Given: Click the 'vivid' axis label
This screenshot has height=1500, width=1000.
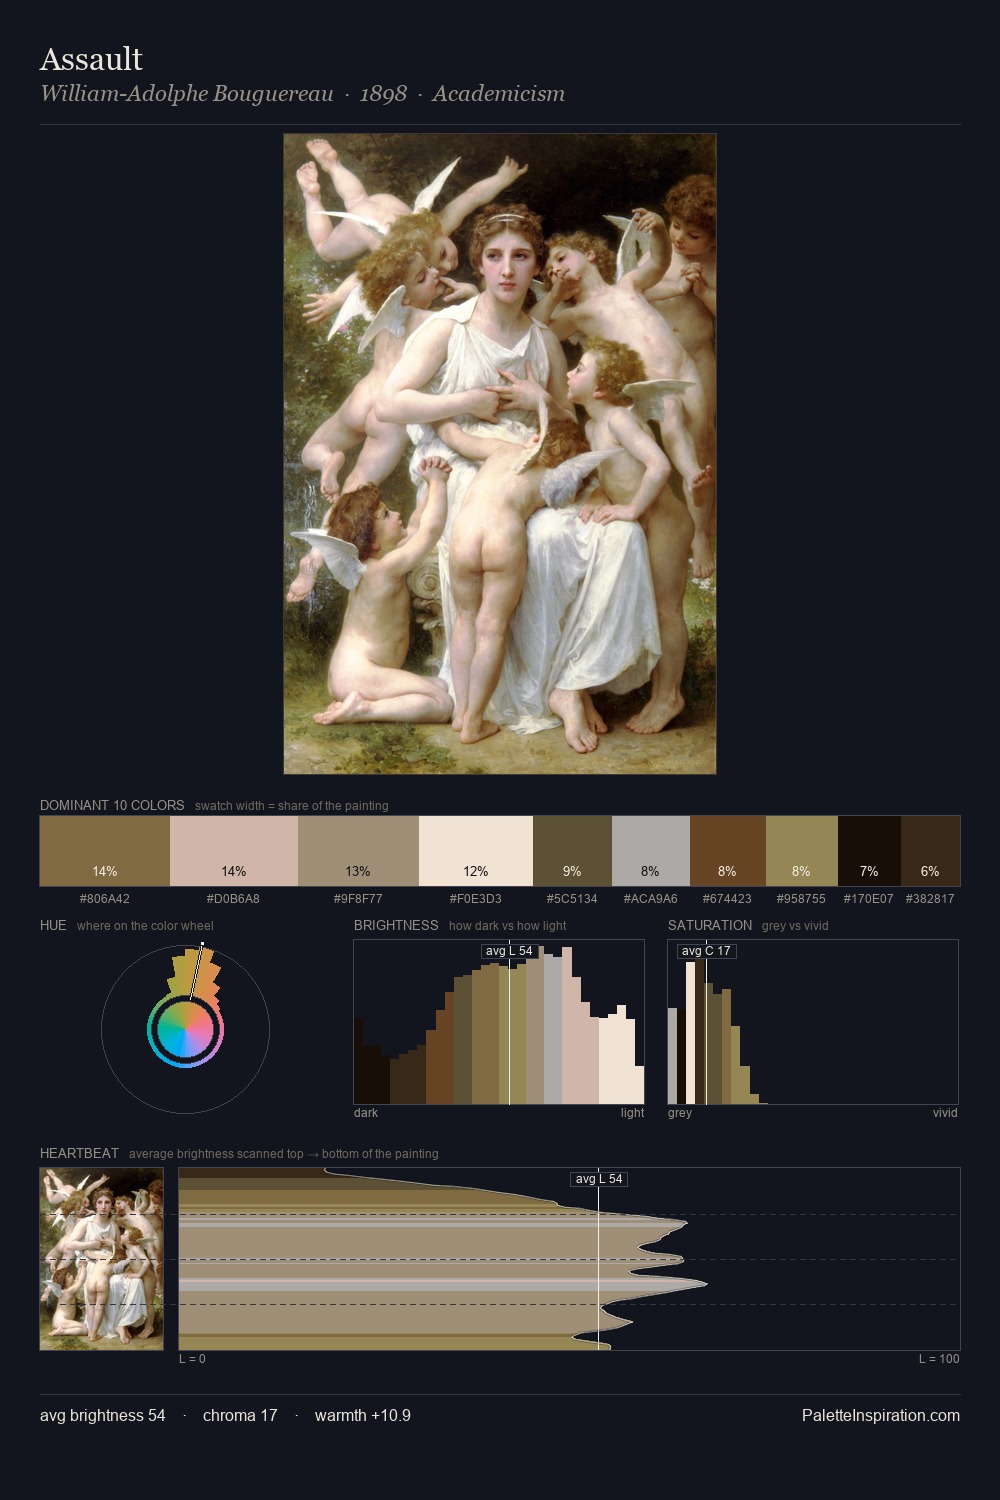Looking at the screenshot, I should 945,1113.
